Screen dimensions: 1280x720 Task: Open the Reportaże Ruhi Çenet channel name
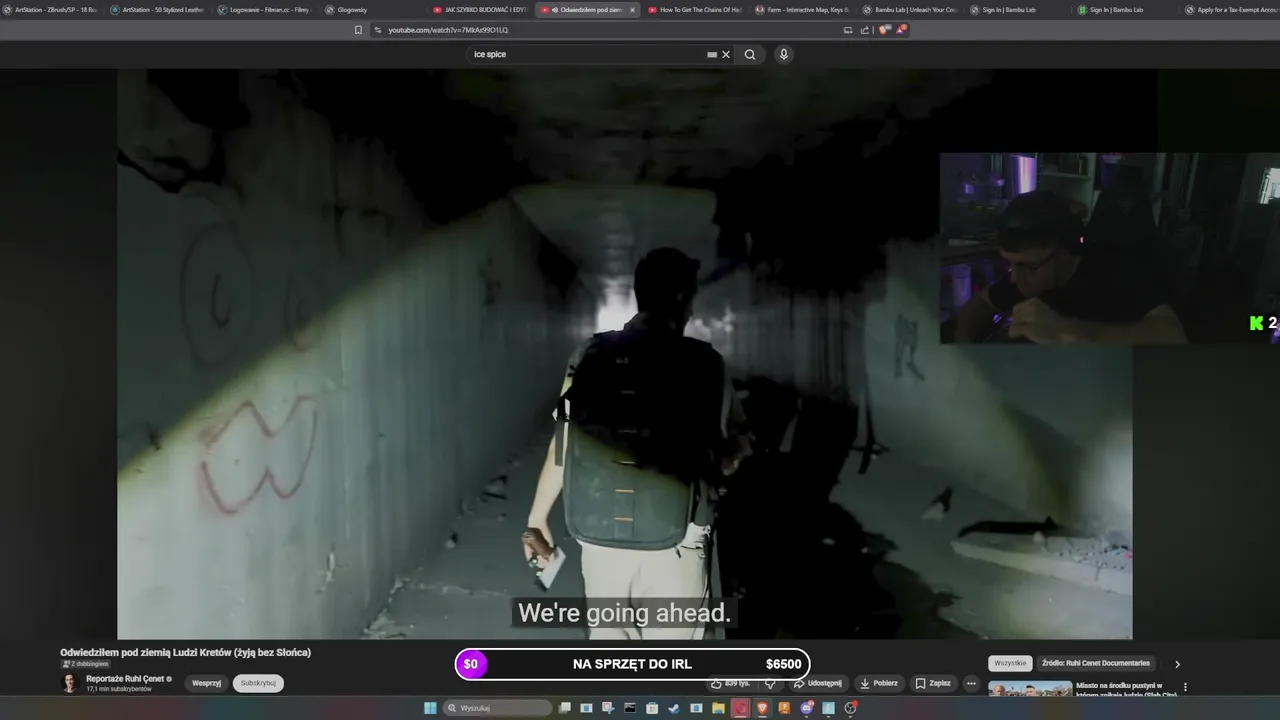click(x=125, y=679)
